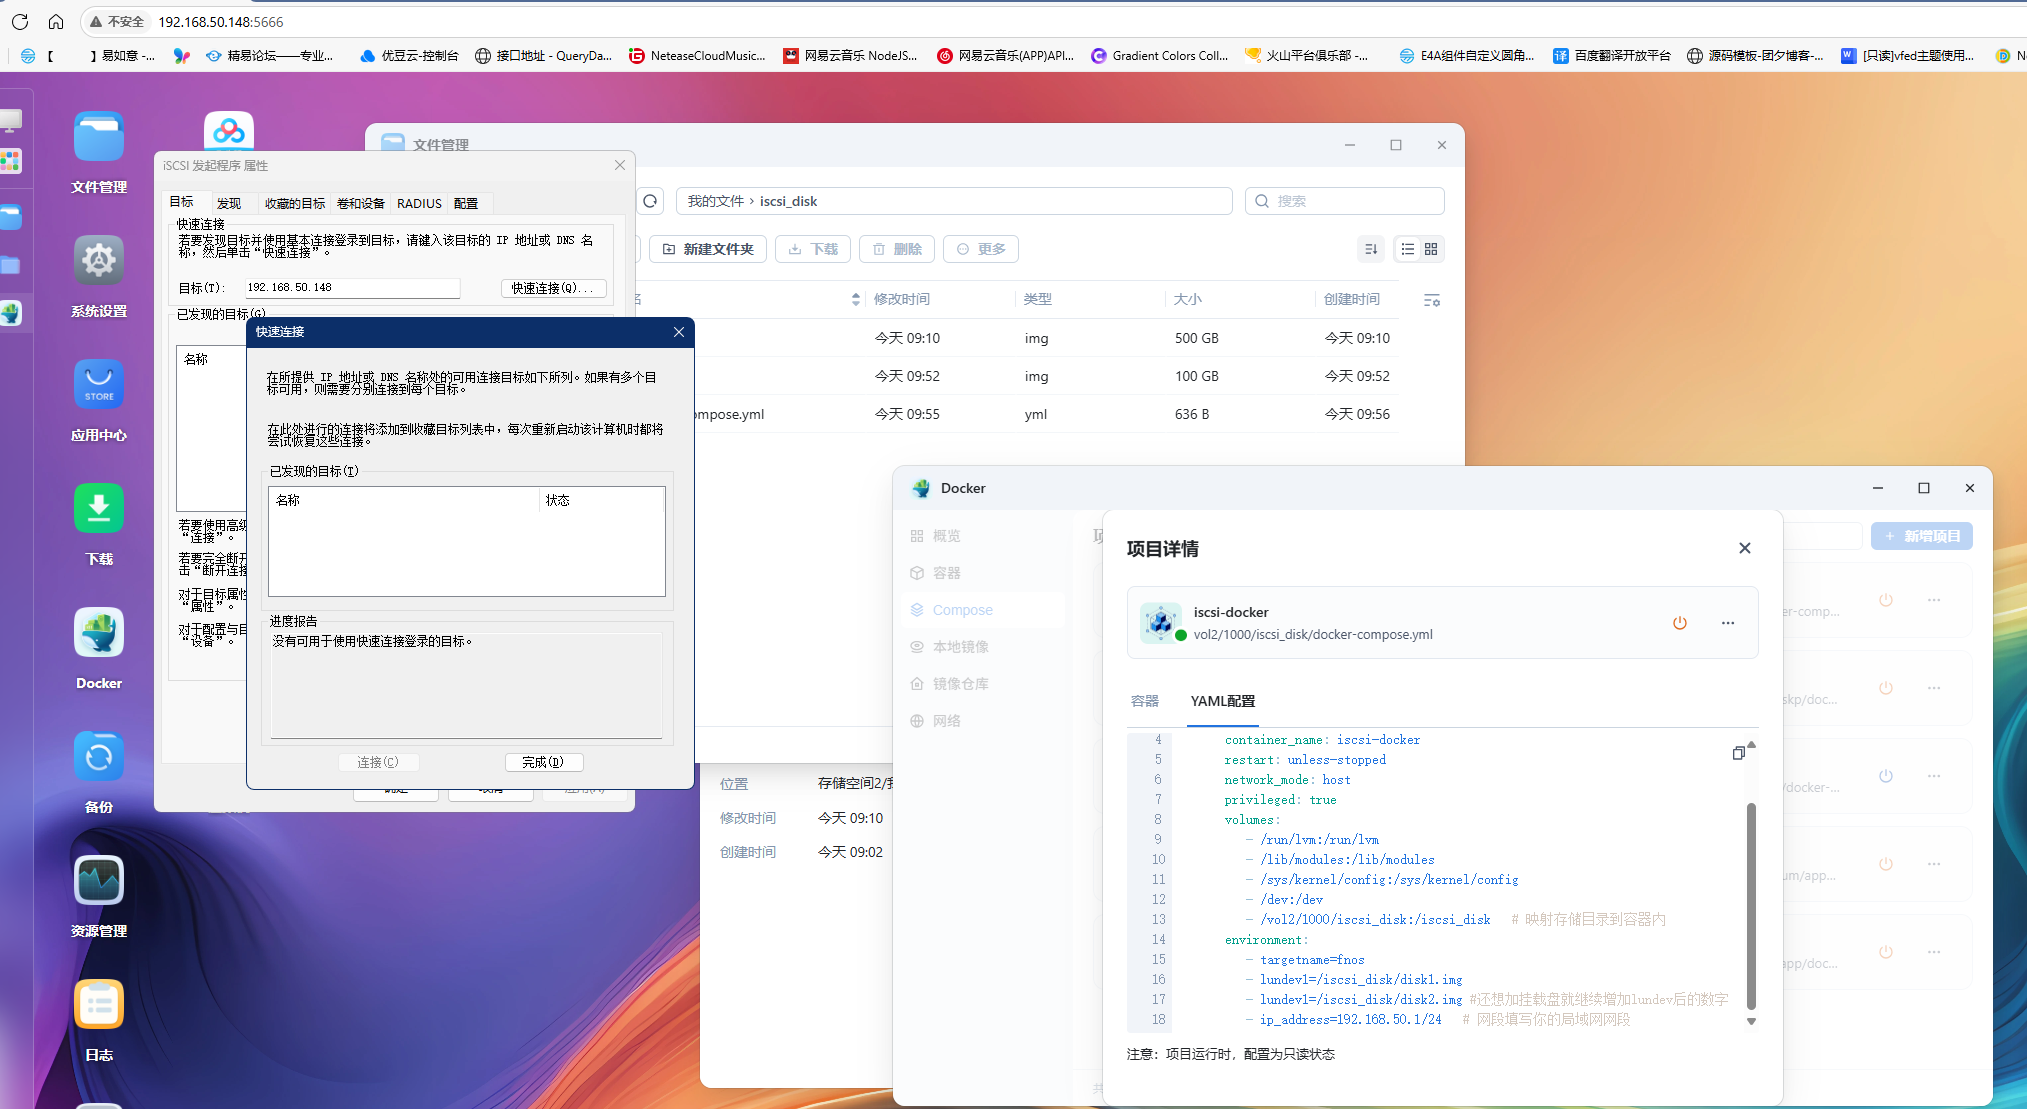Click the browser address bar URL
This screenshot has width=2027, height=1109.
pyautogui.click(x=221, y=21)
